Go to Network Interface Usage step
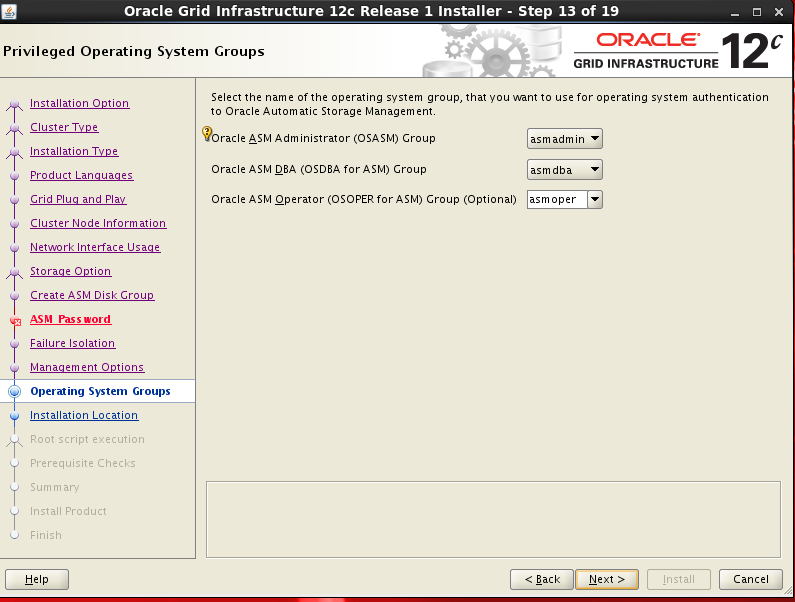The image size is (795, 602). tap(95, 247)
